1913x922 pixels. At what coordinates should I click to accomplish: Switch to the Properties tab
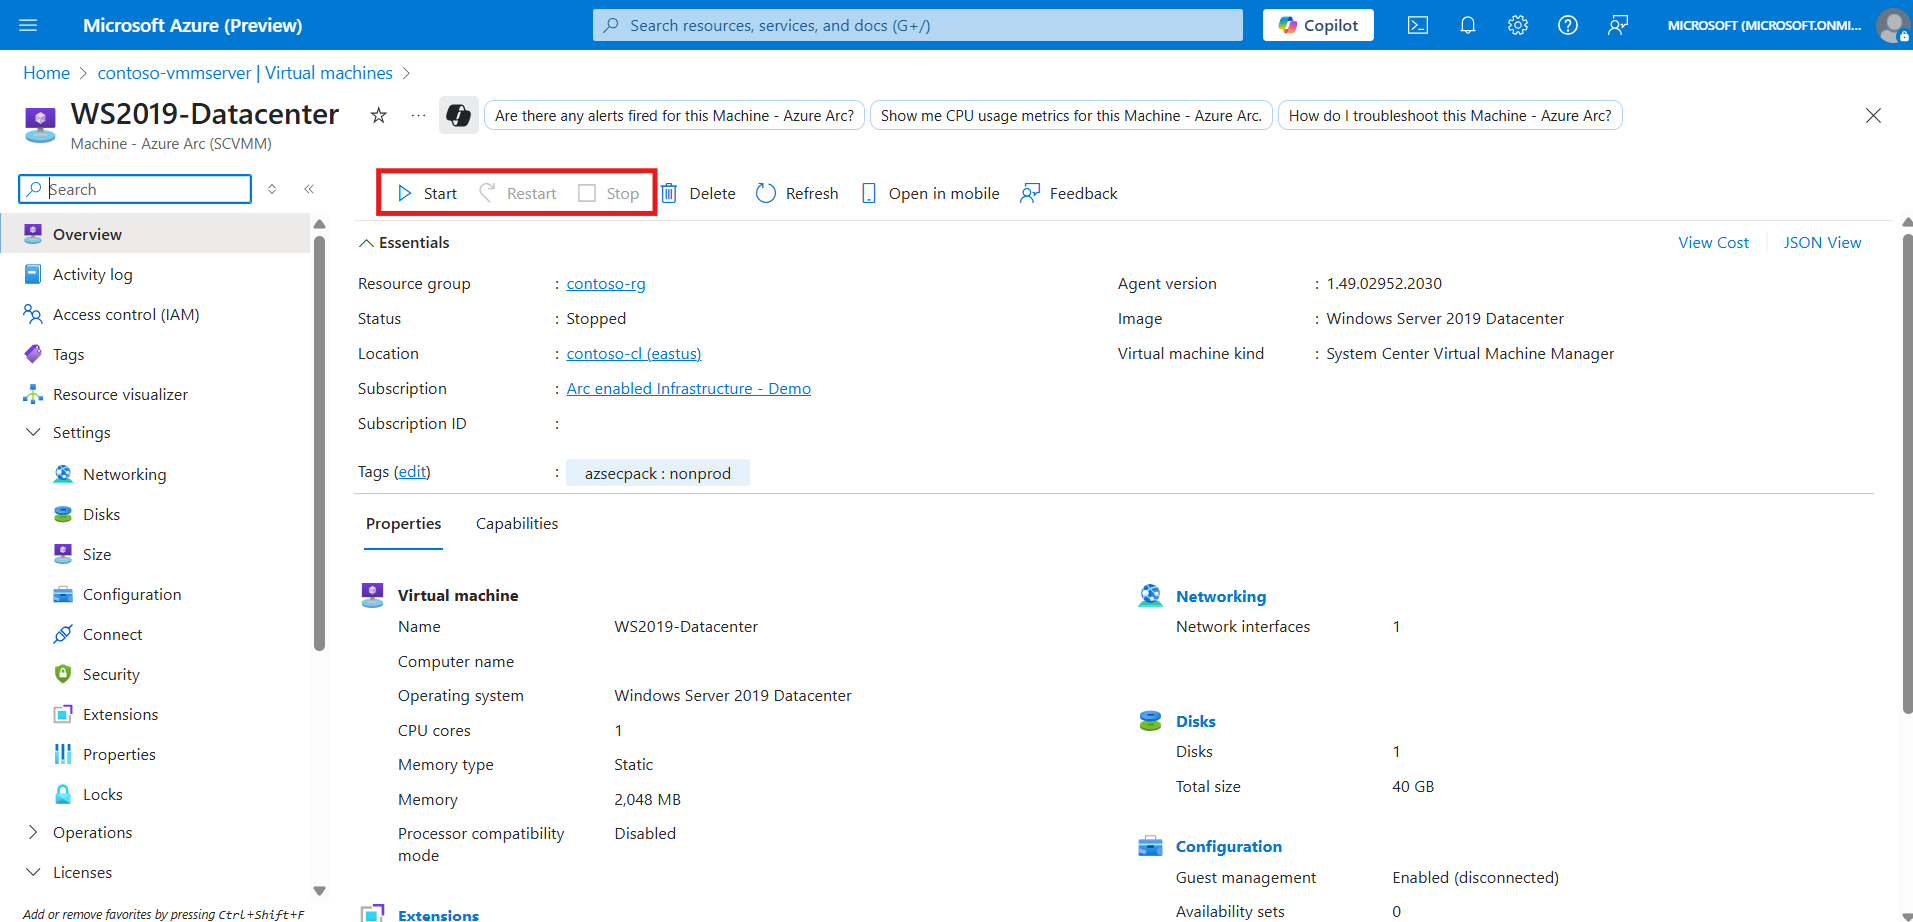pyautogui.click(x=403, y=524)
